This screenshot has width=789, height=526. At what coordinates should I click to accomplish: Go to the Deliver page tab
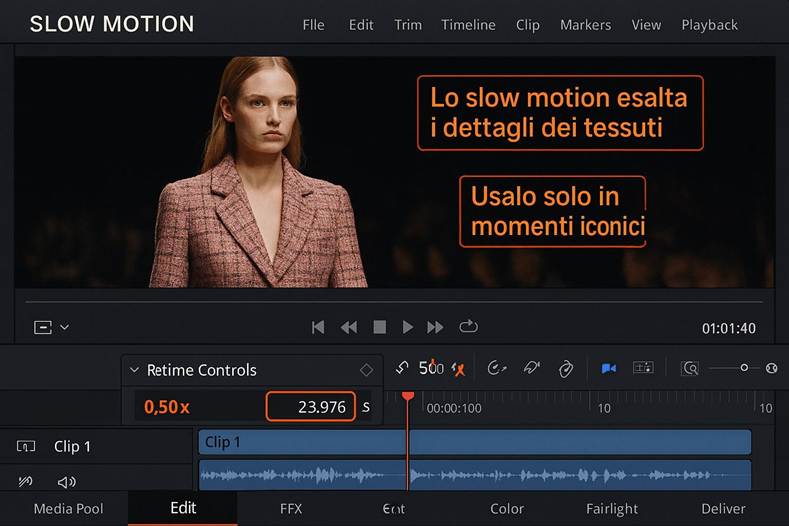tap(724, 508)
